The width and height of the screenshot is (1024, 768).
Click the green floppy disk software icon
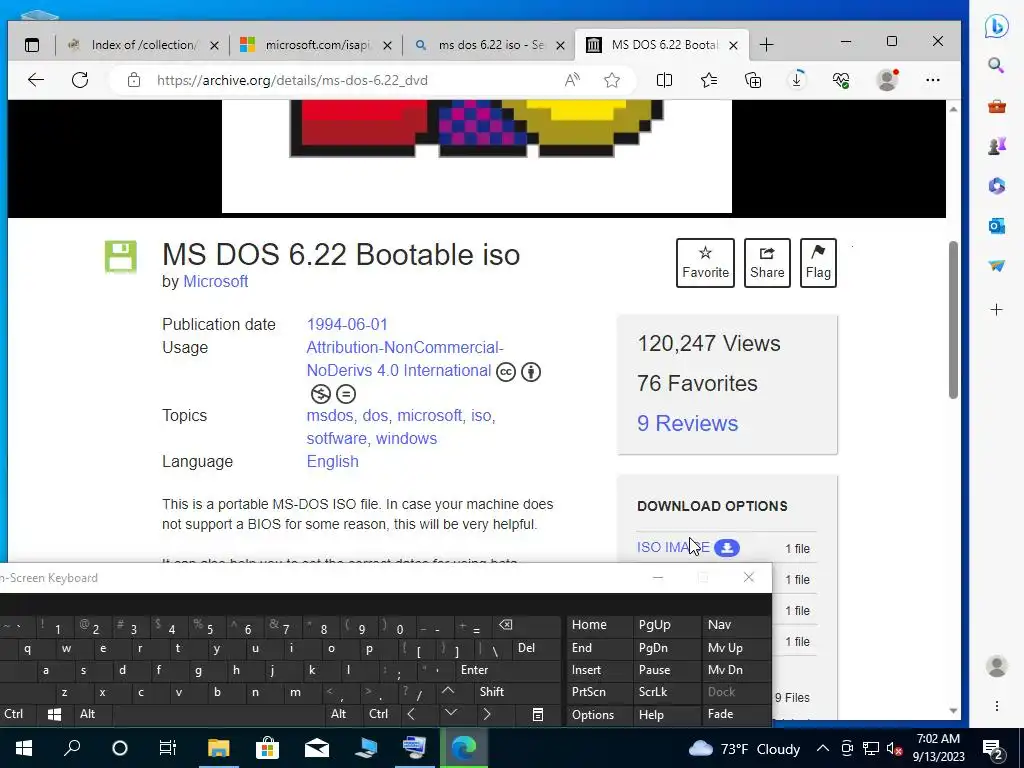pos(121,257)
